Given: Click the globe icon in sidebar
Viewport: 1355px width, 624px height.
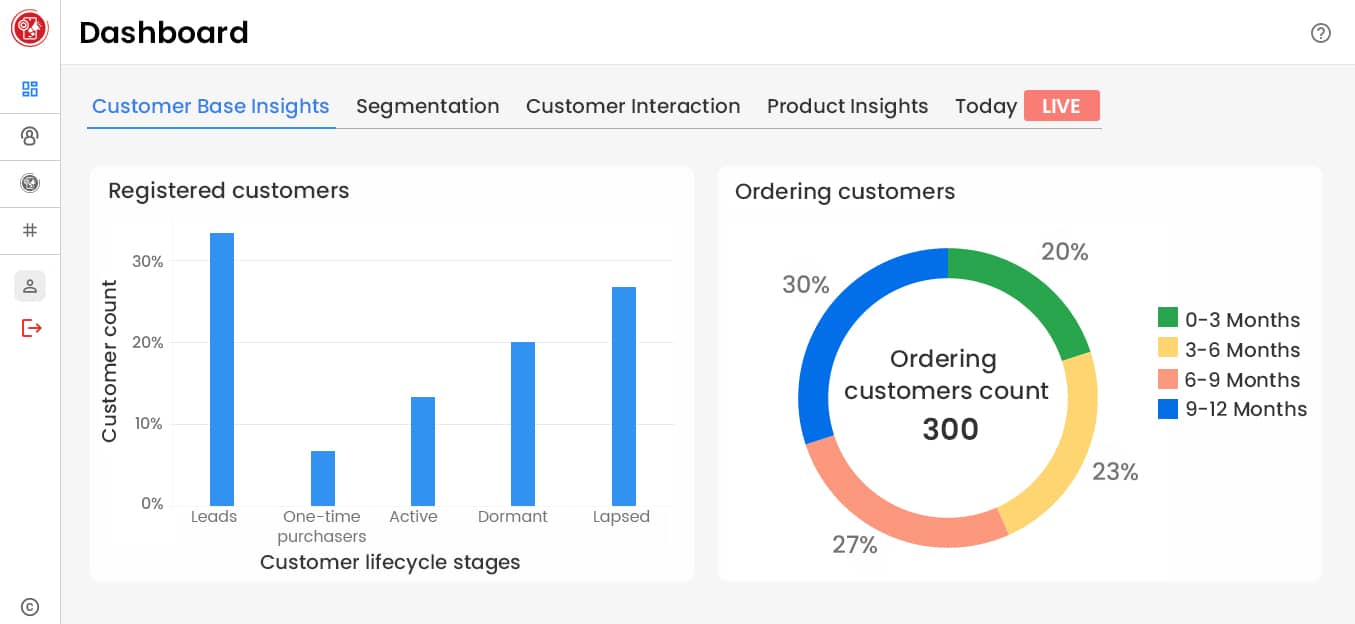Looking at the screenshot, I should point(30,183).
